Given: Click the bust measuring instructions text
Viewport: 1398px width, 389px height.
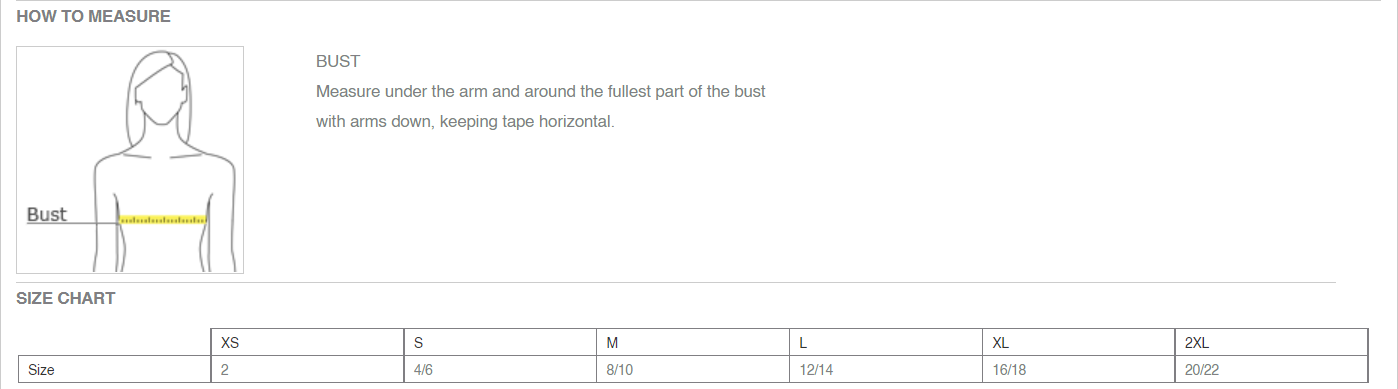Looking at the screenshot, I should pos(541,107).
